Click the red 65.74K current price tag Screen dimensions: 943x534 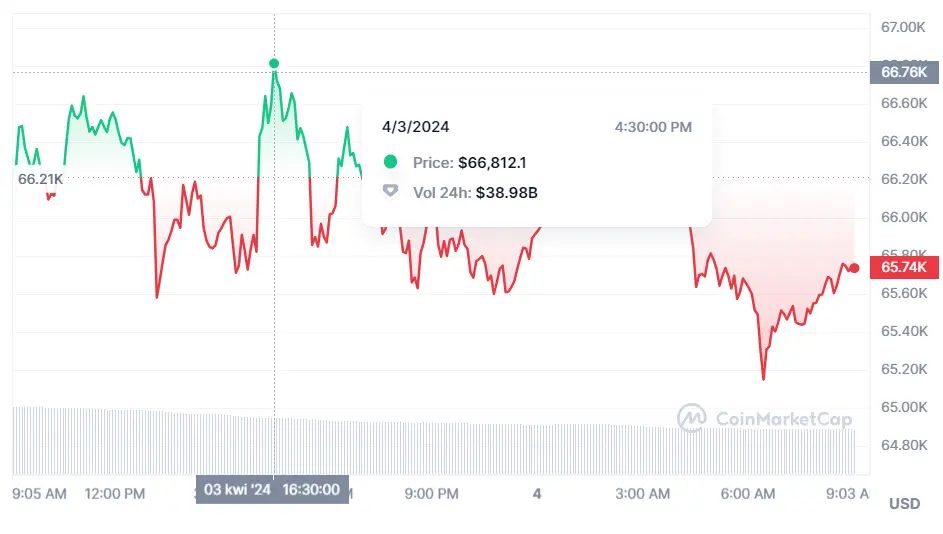coord(904,268)
